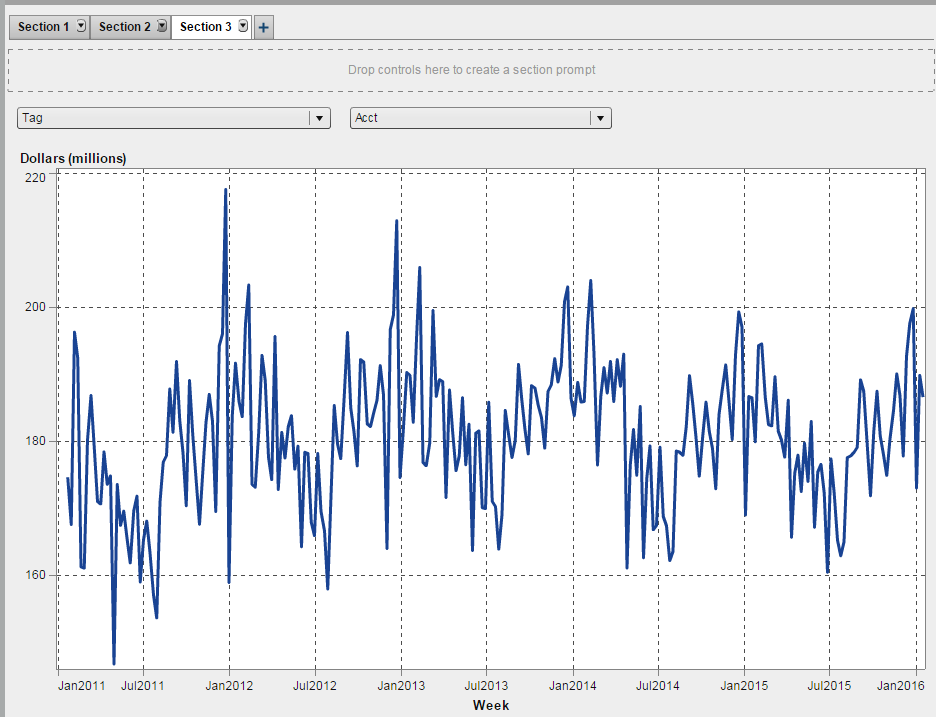The image size is (936, 717).
Task: Open the Section 2 tab menu arrow
Action: [x=162, y=27]
